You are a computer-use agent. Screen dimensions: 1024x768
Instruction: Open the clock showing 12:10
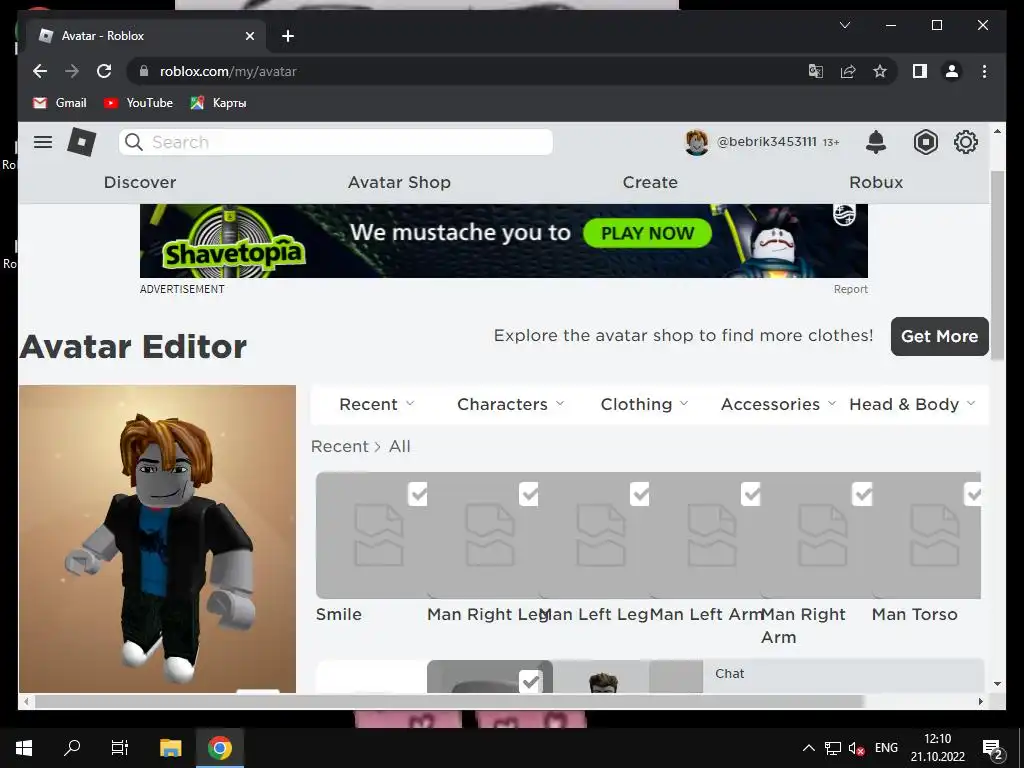pos(938,748)
